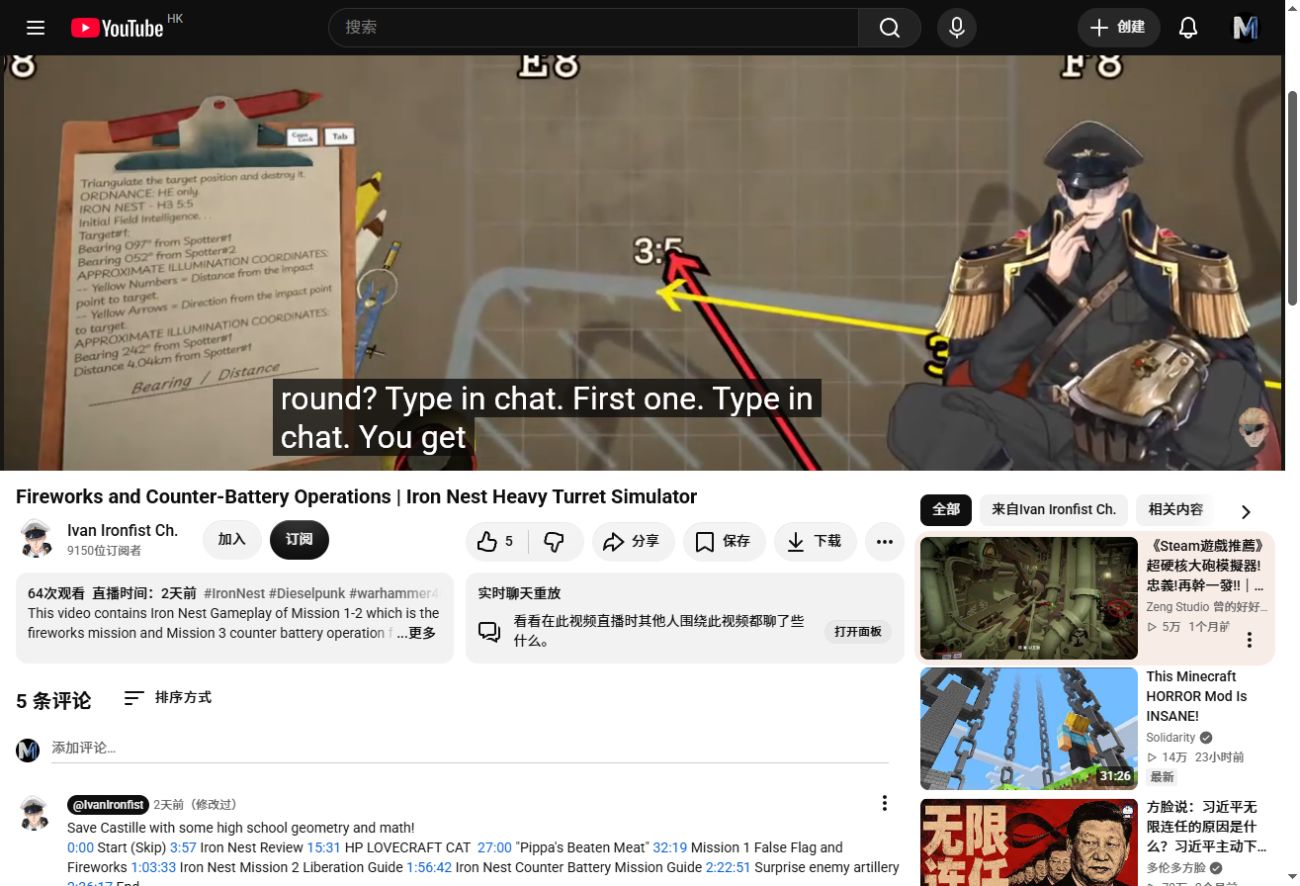Open the account avatar menu

click(1245, 28)
